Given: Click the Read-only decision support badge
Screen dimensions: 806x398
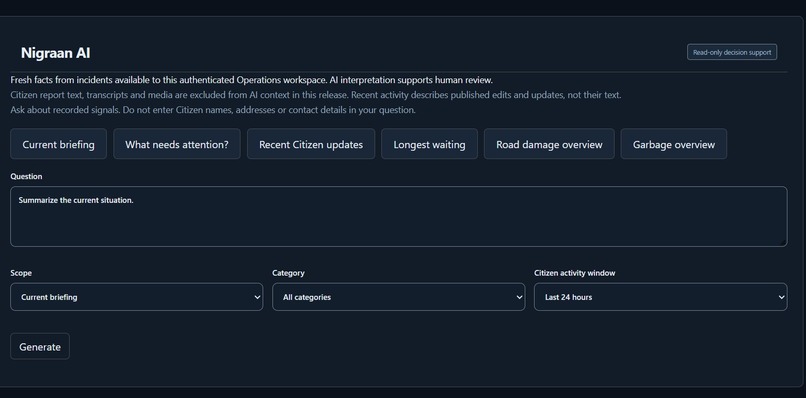Looking at the screenshot, I should 732,52.
